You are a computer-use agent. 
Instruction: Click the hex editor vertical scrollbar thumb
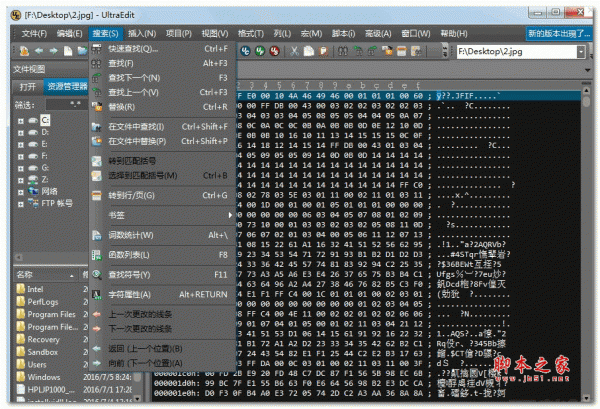(x=586, y=101)
